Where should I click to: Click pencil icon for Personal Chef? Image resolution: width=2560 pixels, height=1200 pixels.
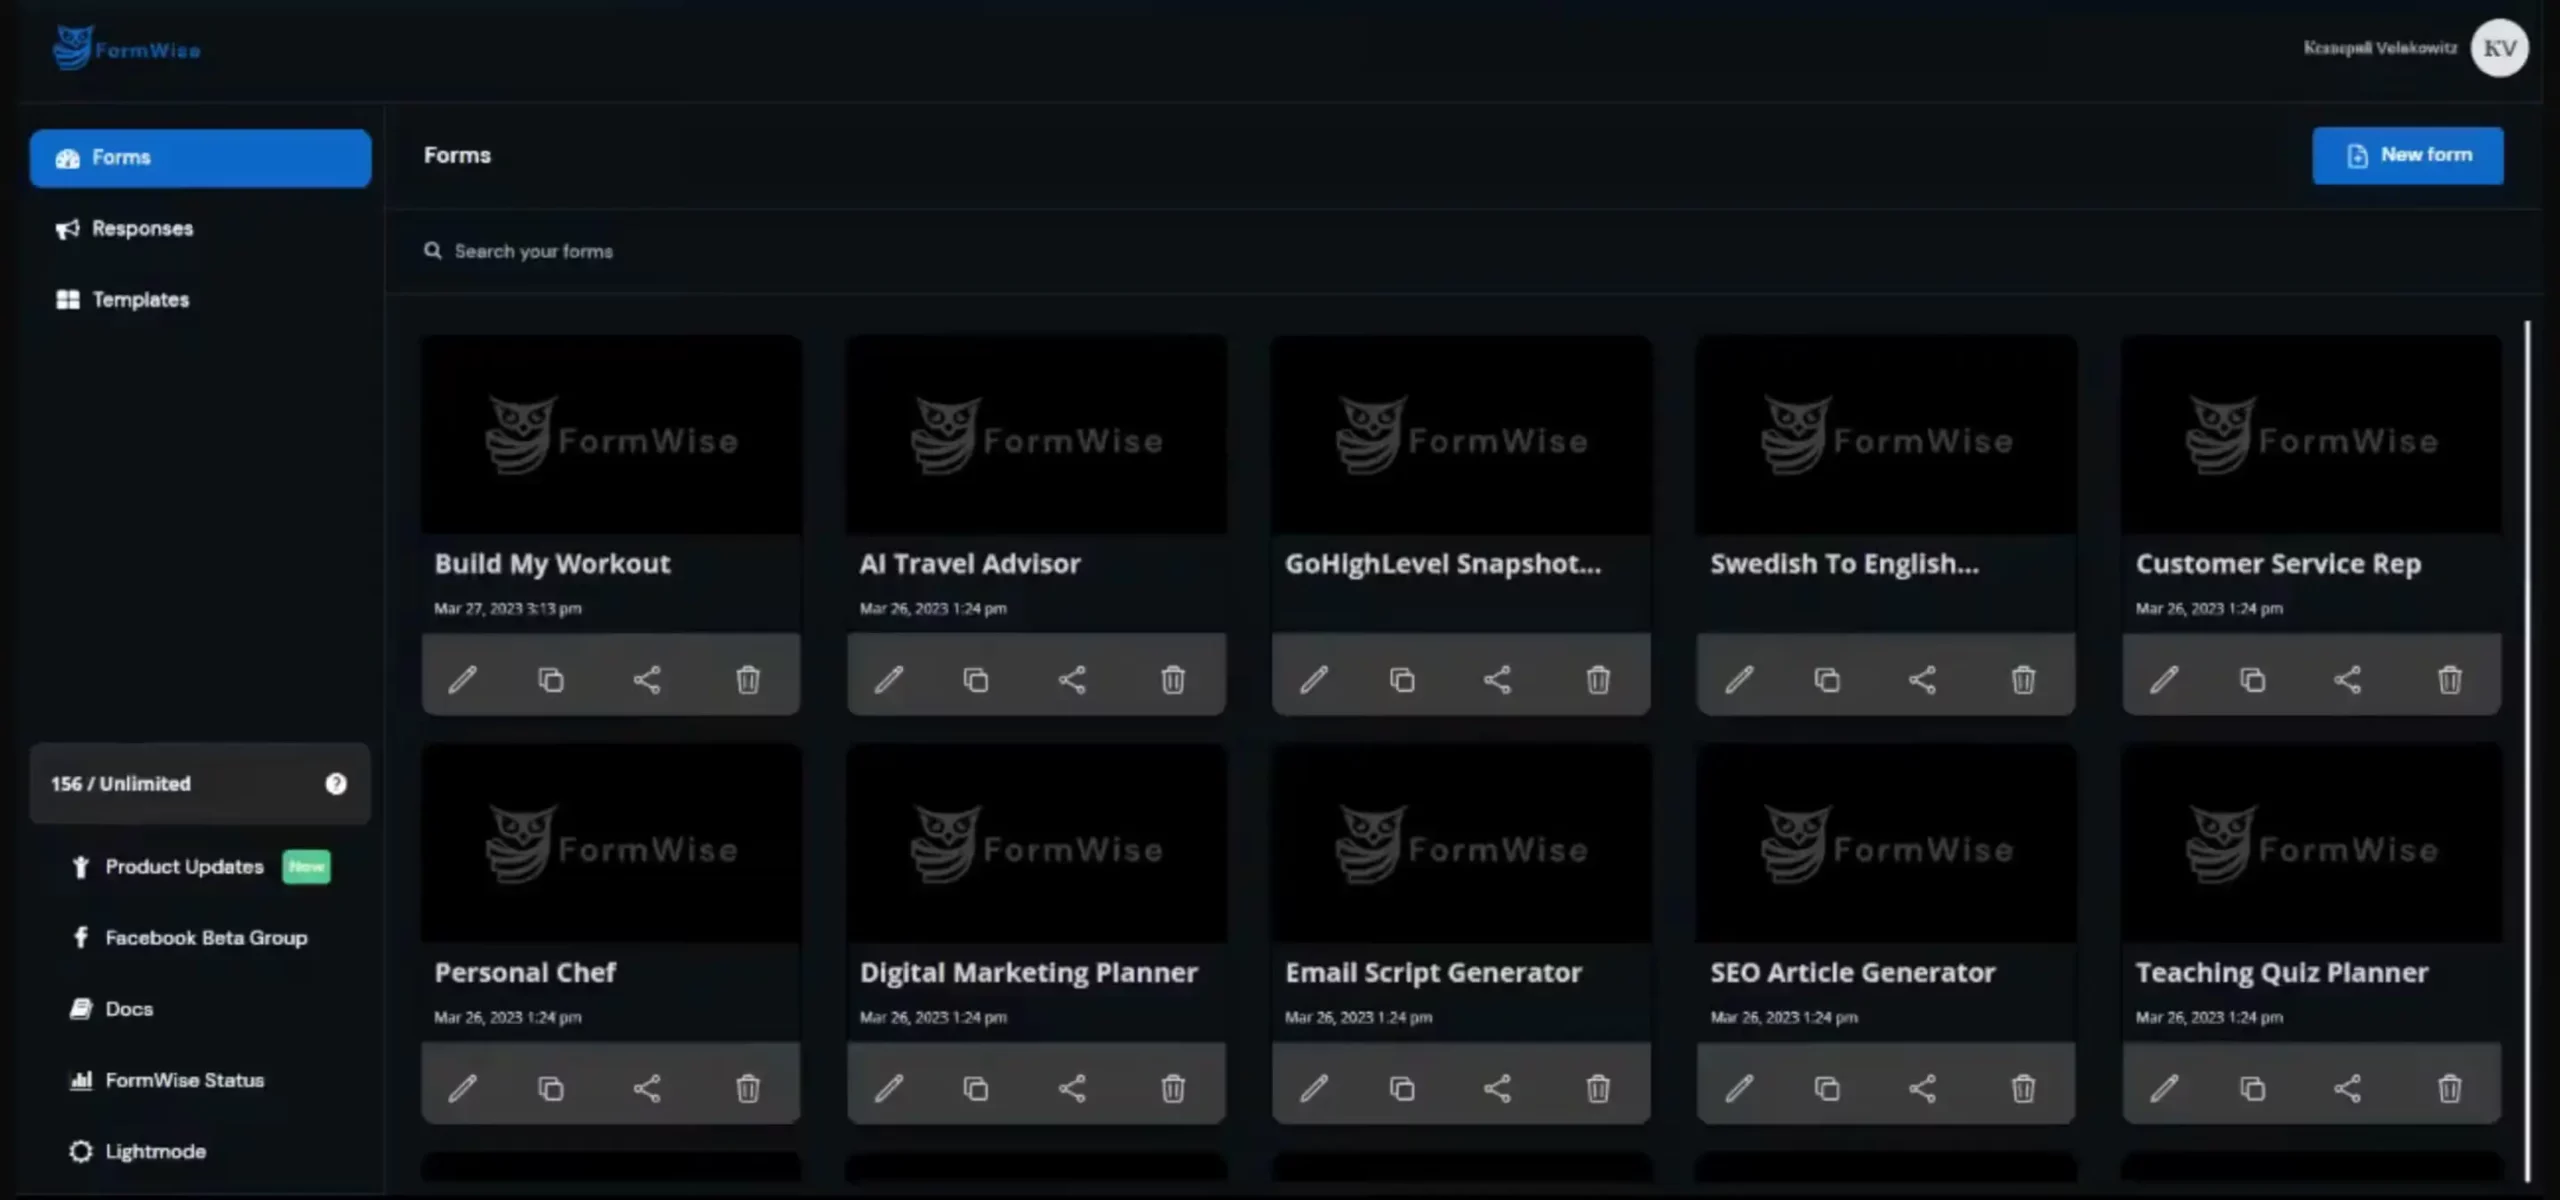pos(462,1088)
